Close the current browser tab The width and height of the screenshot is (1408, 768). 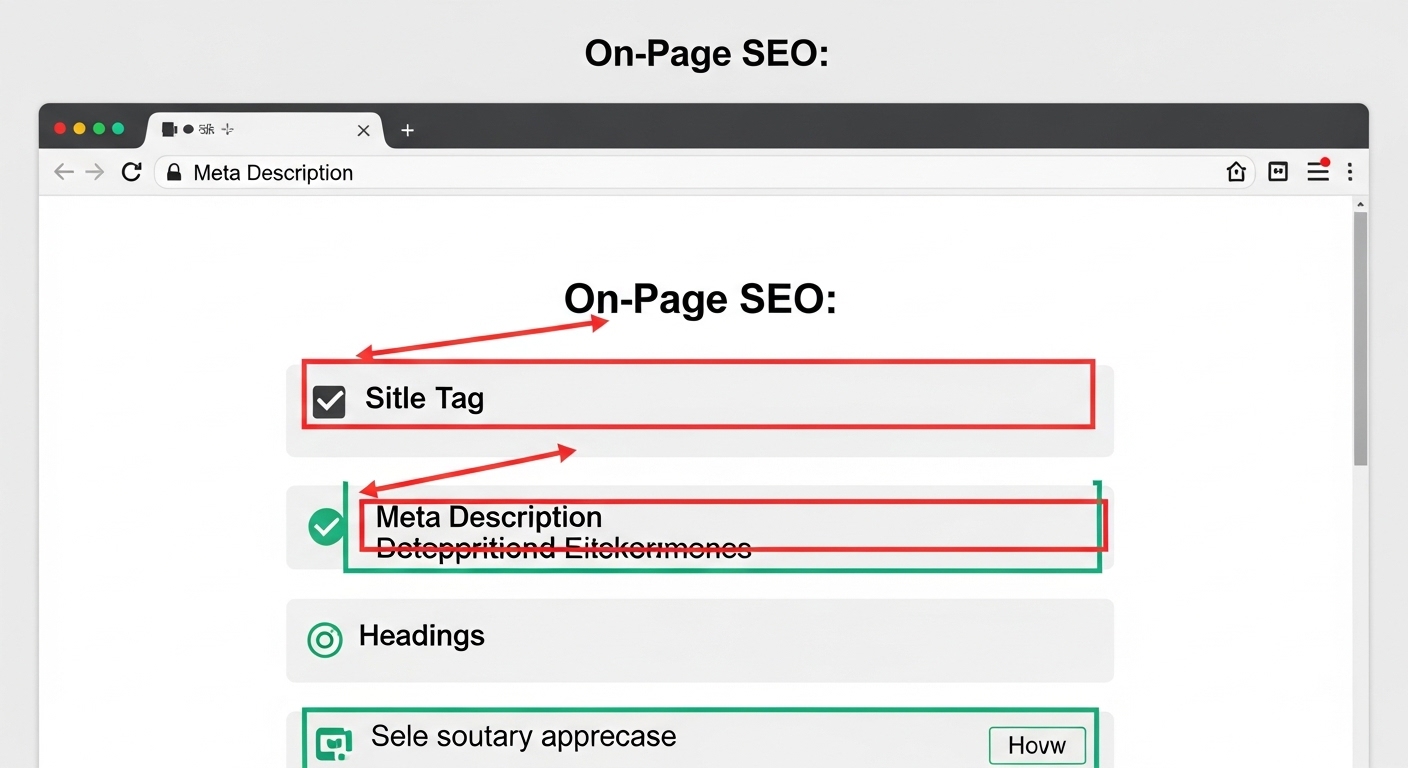click(x=363, y=130)
